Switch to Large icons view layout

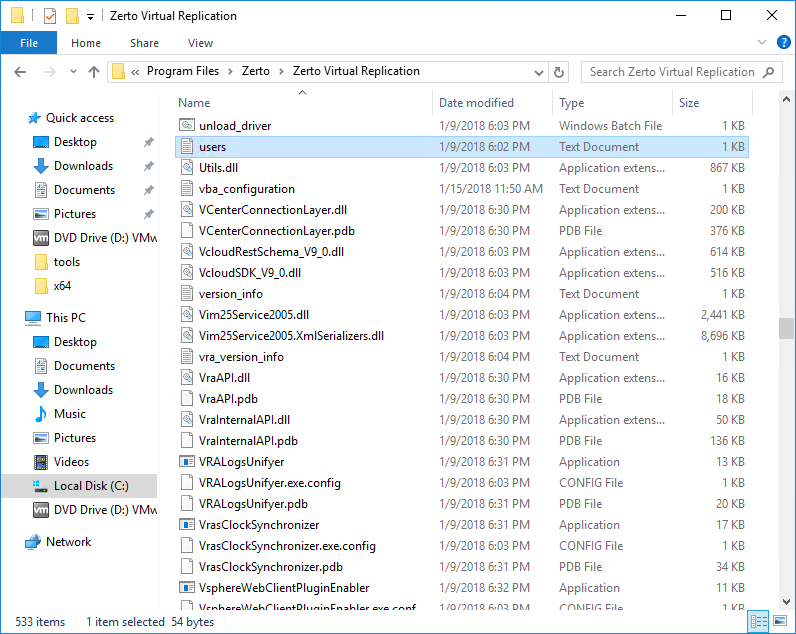point(780,621)
